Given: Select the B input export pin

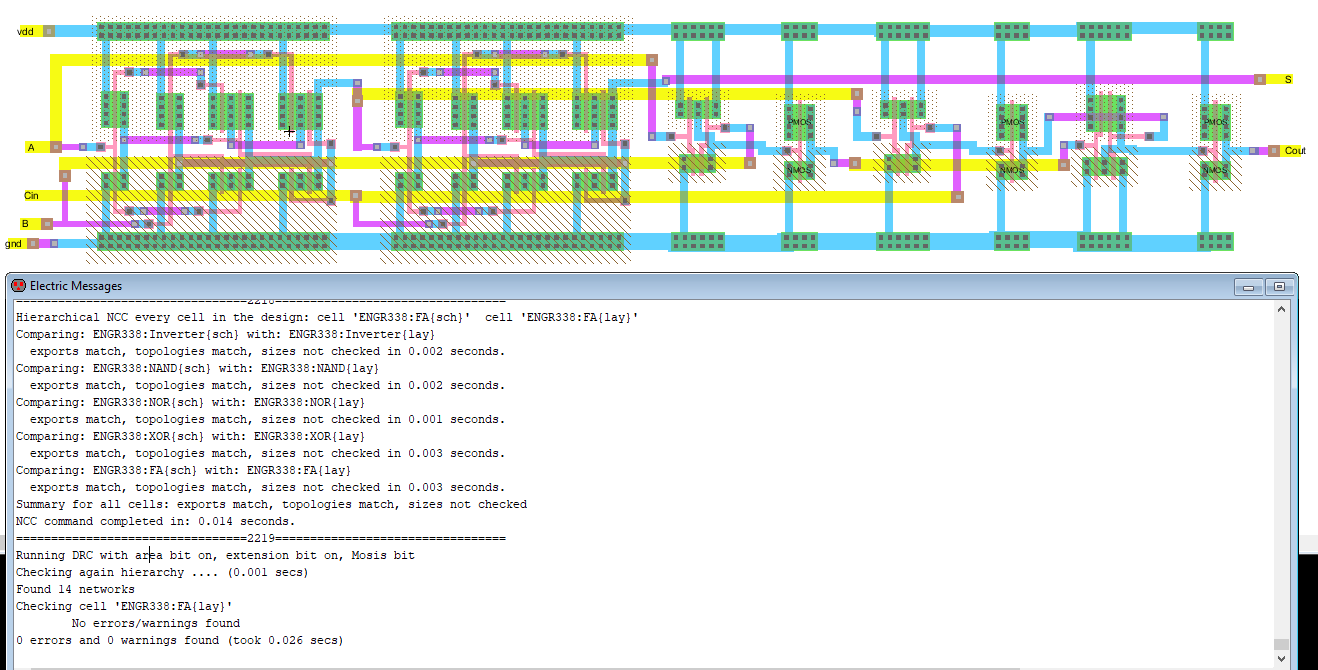Looking at the screenshot, I should [x=47, y=224].
